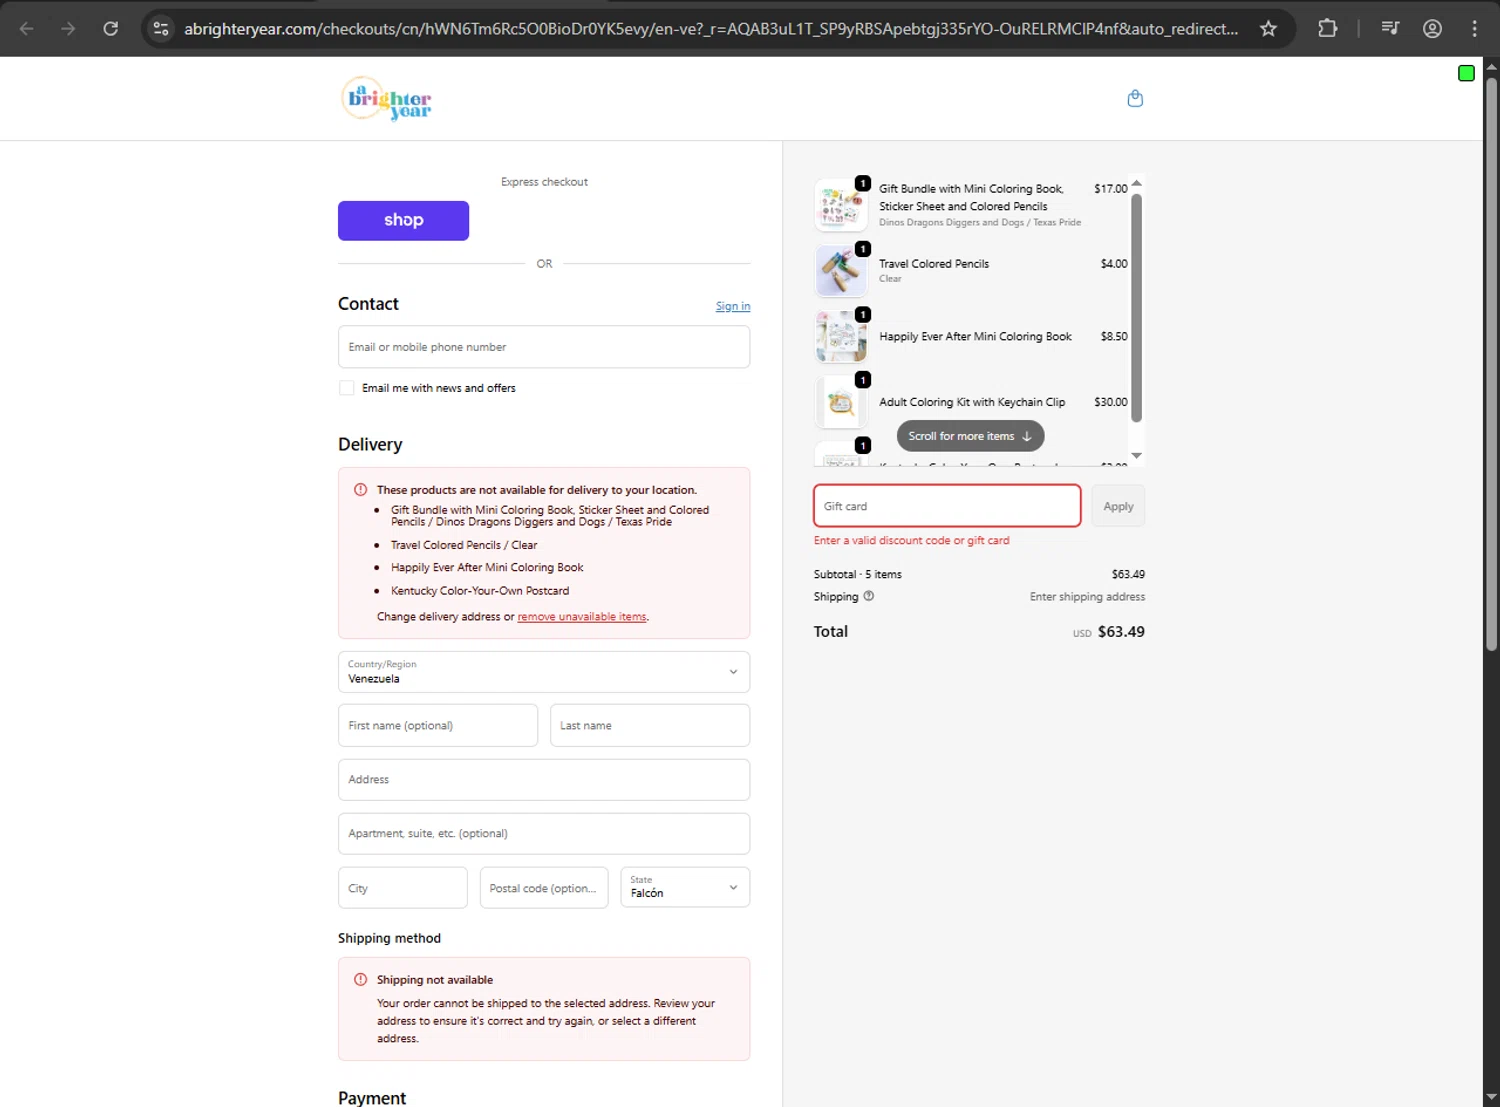This screenshot has width=1500, height=1107.
Task: Click Scroll for more items button
Action: (970, 436)
